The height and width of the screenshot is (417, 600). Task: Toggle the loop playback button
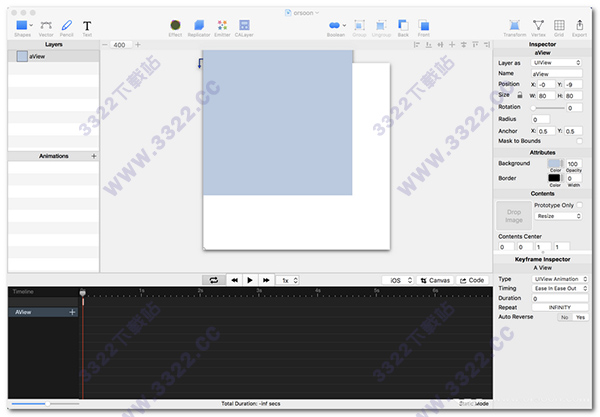214,280
